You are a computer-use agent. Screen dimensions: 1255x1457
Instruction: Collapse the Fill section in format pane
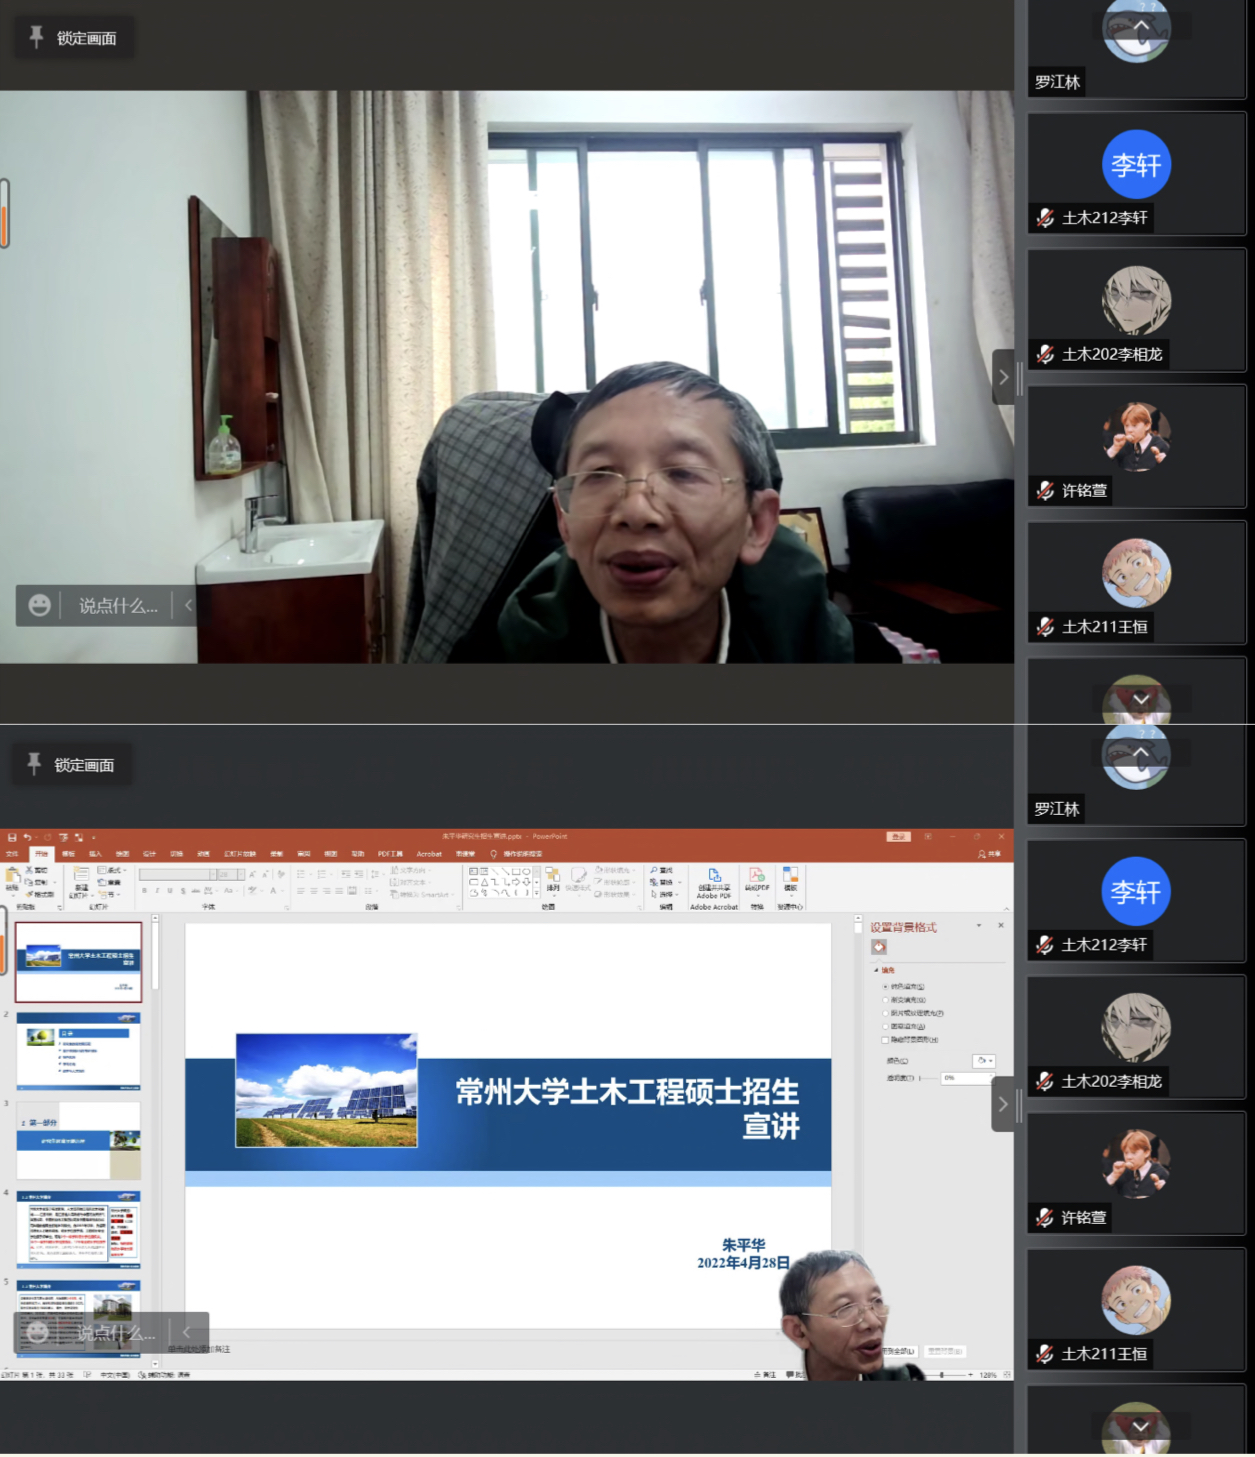click(877, 970)
